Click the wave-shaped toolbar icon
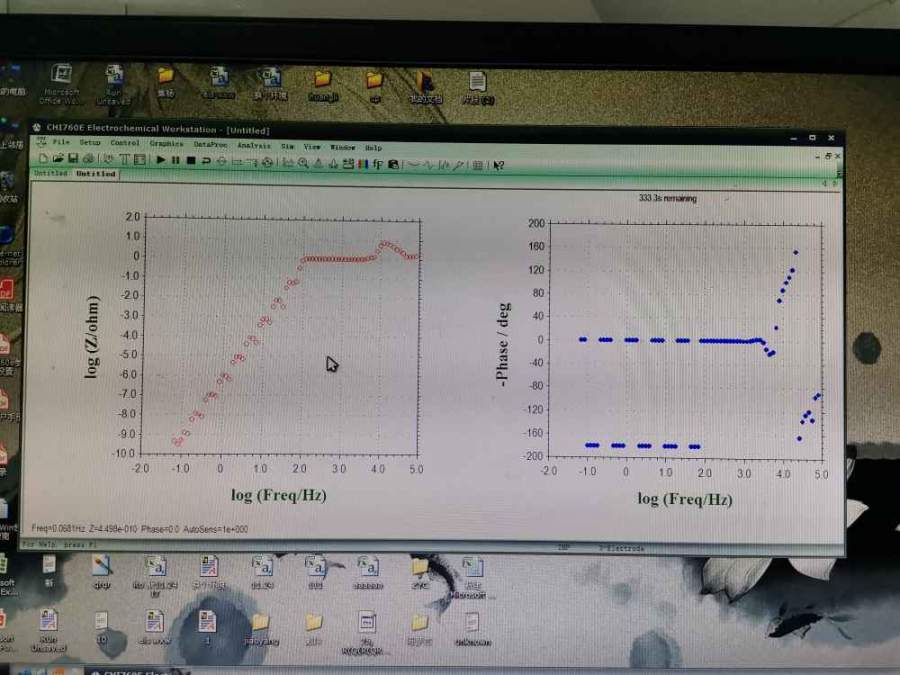Screen dimensions: 900x675 click(x=428, y=165)
